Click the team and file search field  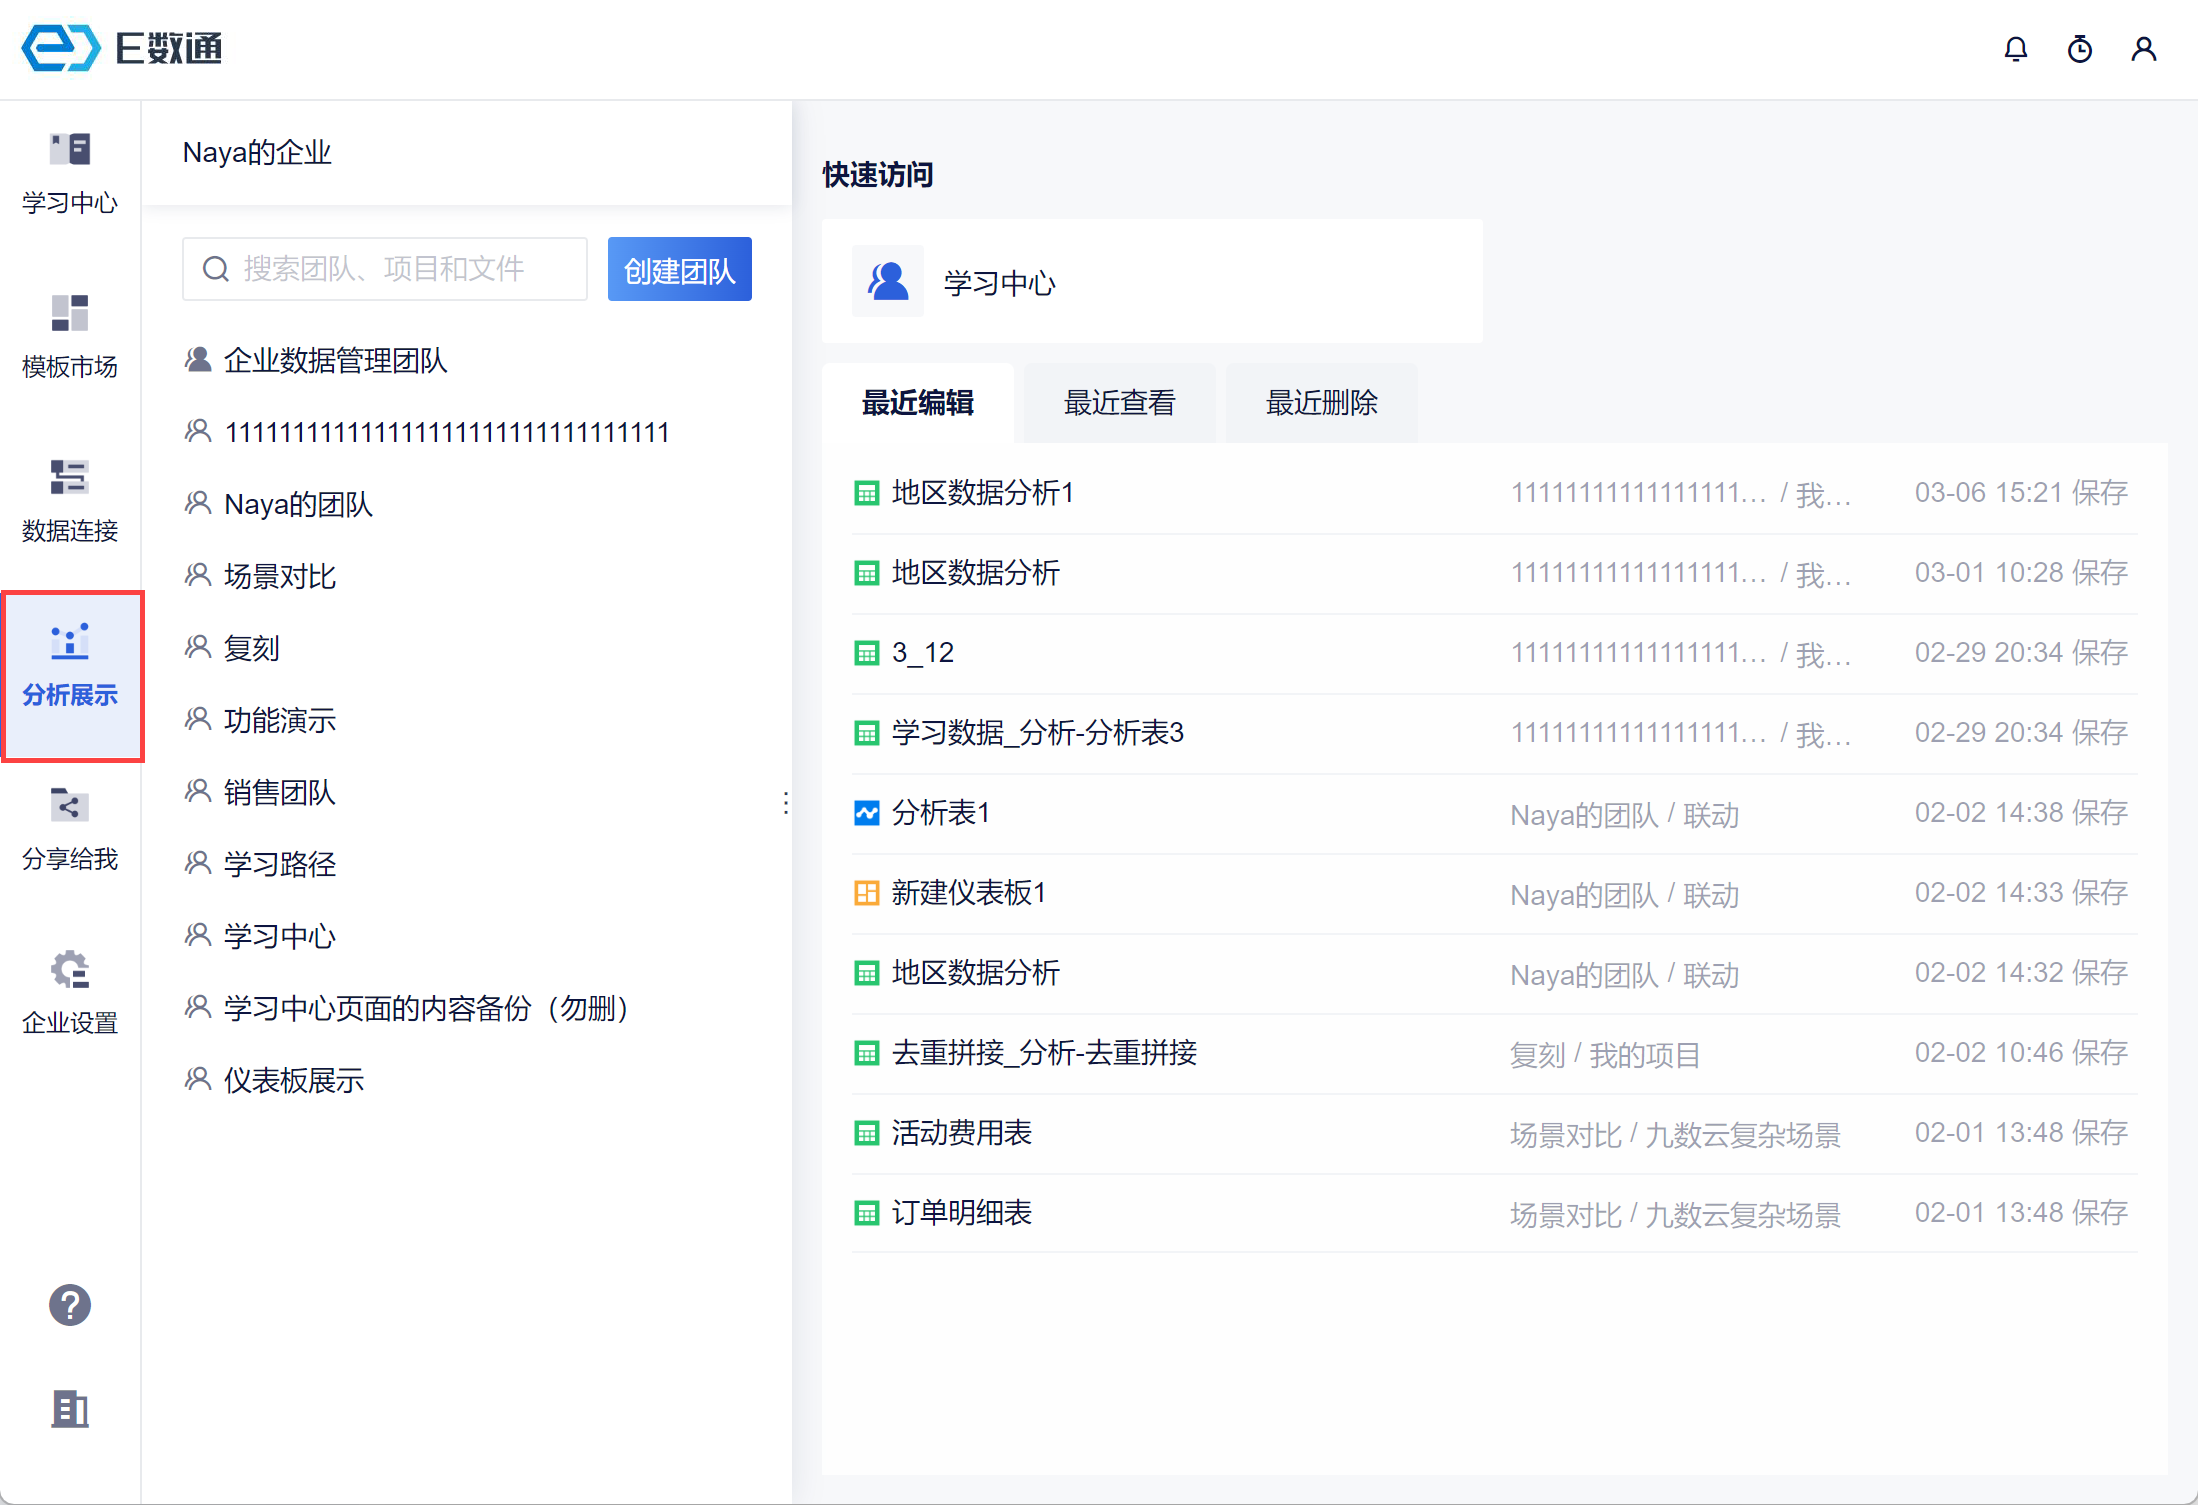[384, 269]
